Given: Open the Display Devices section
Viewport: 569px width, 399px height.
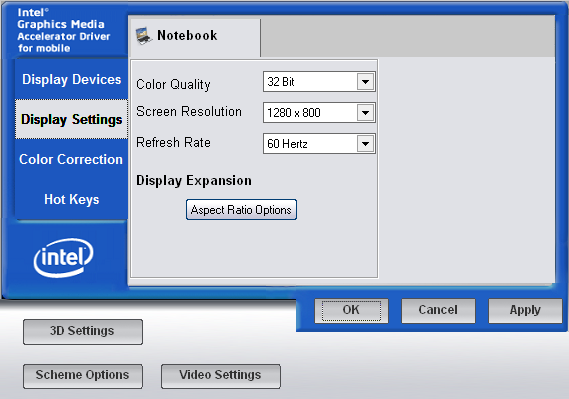Looking at the screenshot, I should [x=71, y=79].
